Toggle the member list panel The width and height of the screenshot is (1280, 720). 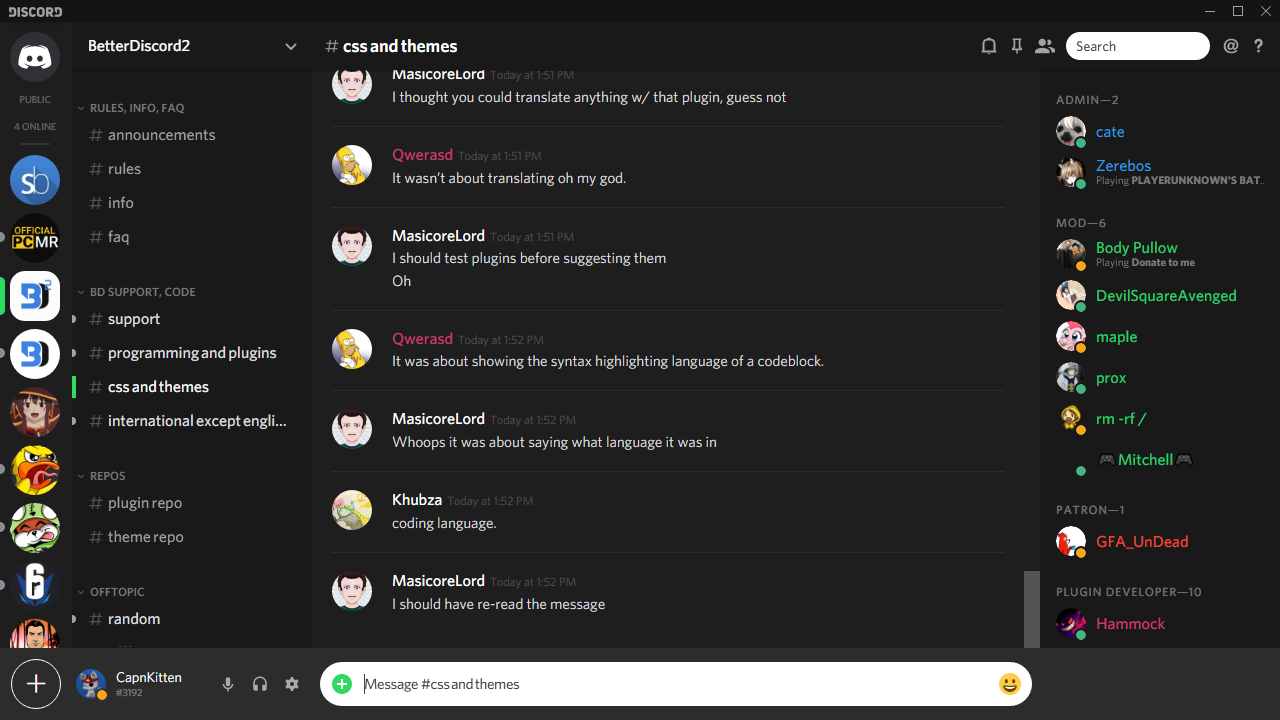point(1045,45)
